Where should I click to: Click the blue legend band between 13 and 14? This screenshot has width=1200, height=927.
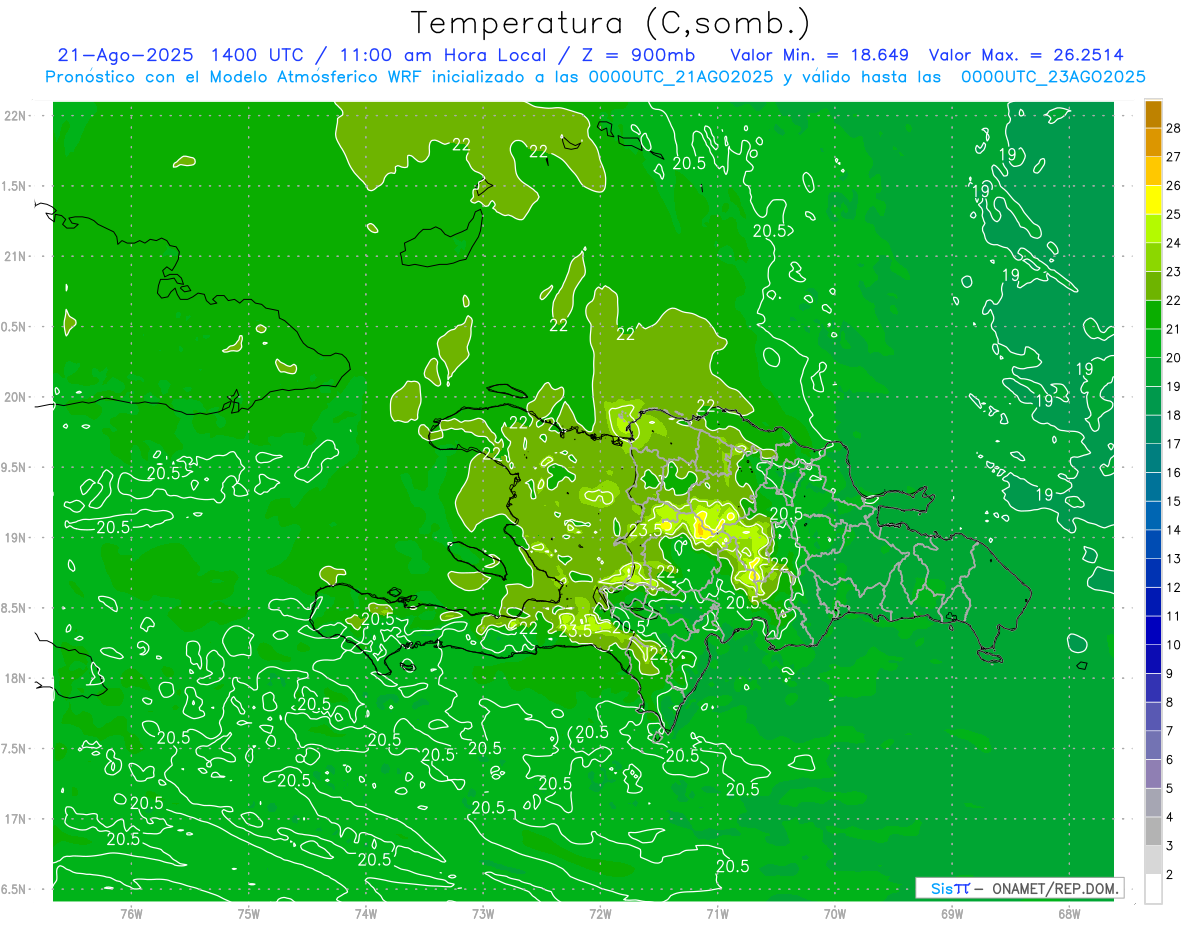(x=1153, y=545)
